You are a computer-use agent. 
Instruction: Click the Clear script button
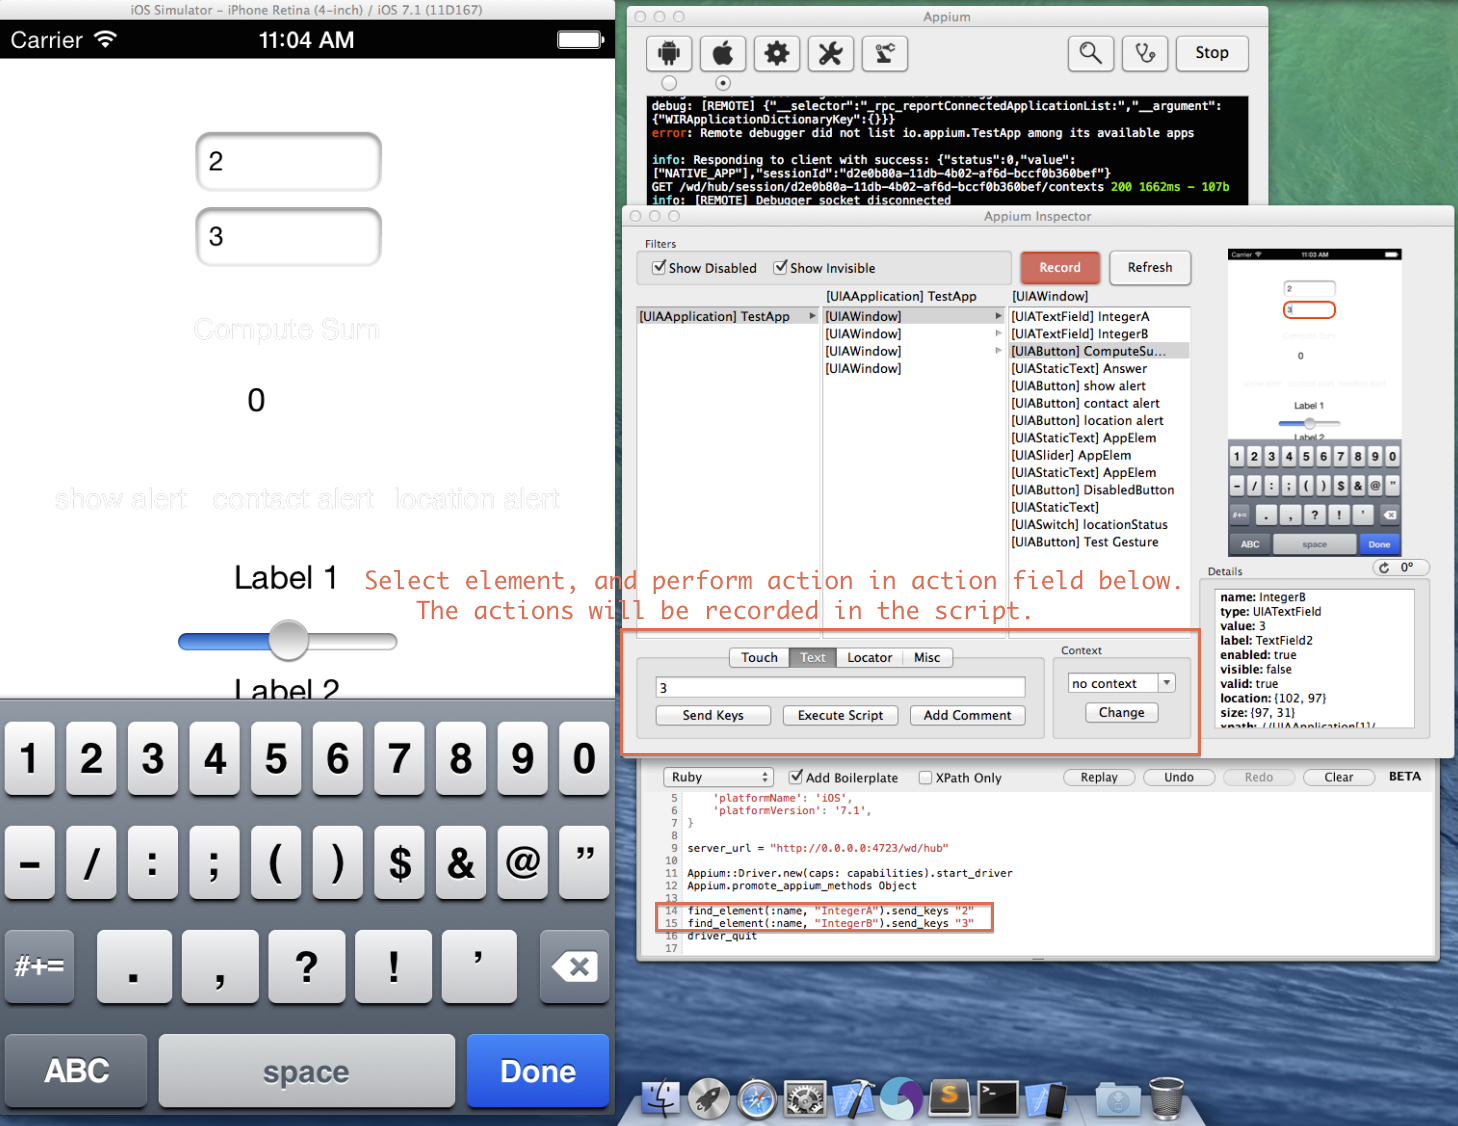pos(1339,777)
